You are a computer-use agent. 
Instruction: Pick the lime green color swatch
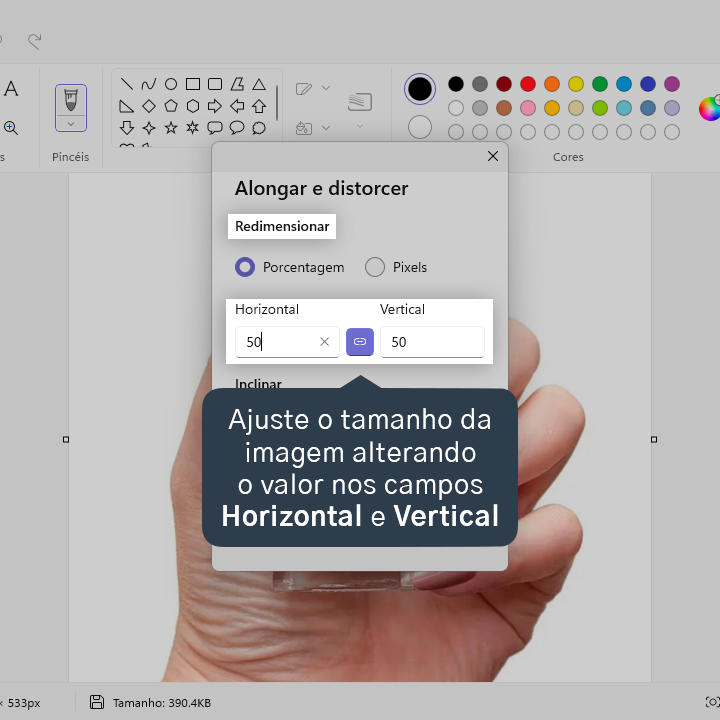tap(600, 108)
